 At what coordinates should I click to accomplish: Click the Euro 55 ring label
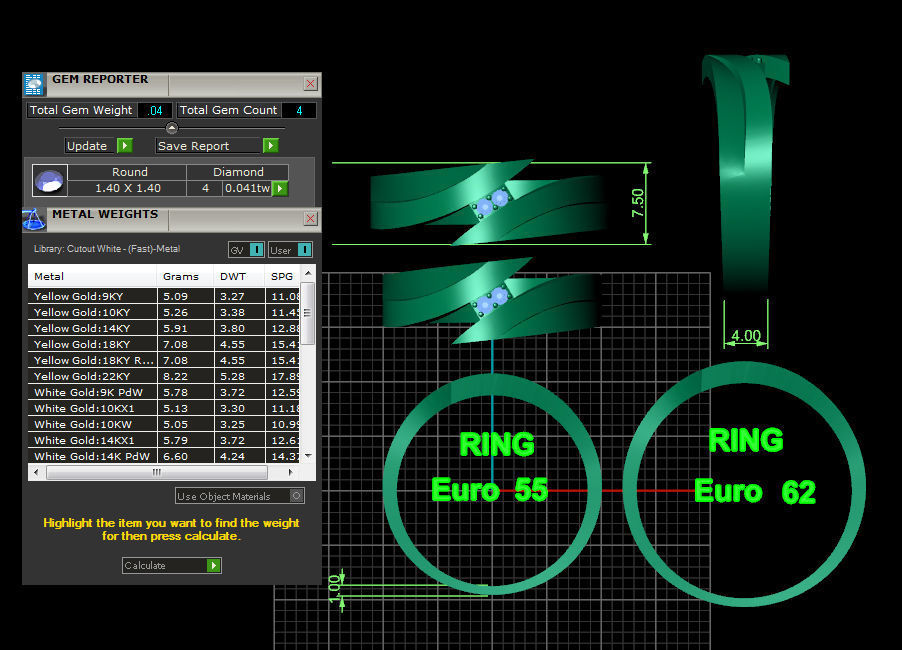point(490,490)
